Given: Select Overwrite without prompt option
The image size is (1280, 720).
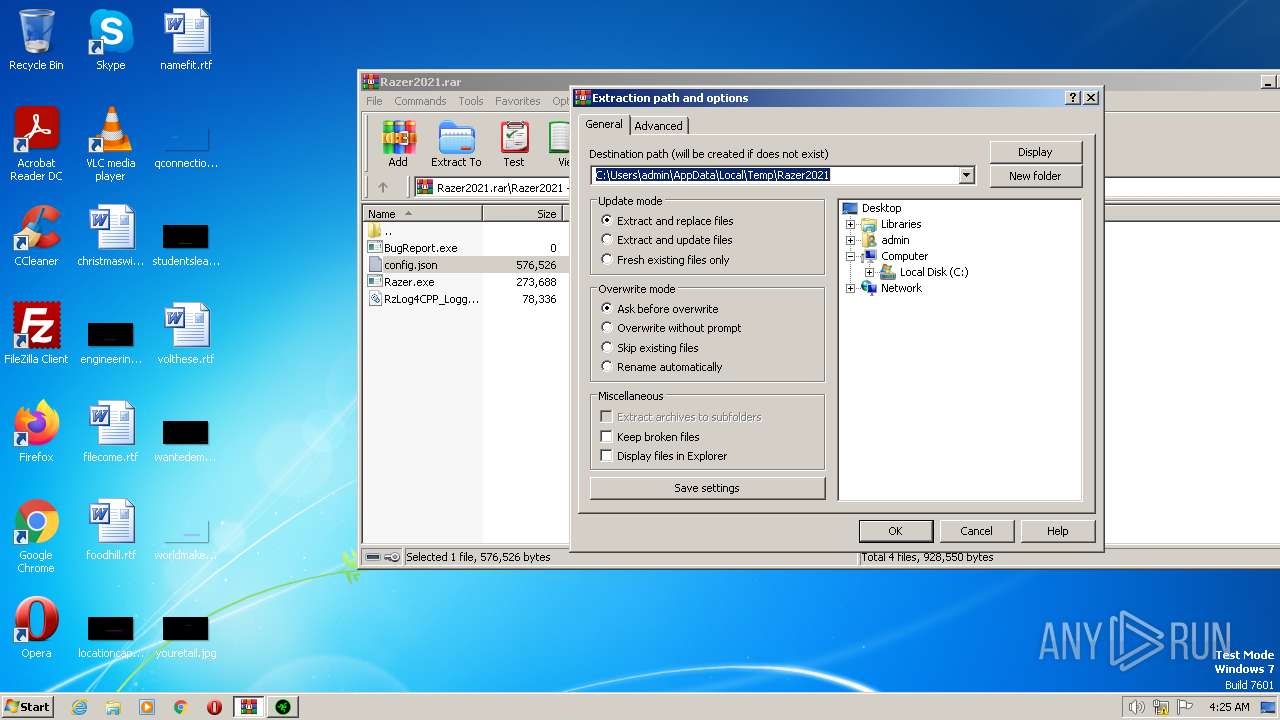Looking at the screenshot, I should coord(672,328).
